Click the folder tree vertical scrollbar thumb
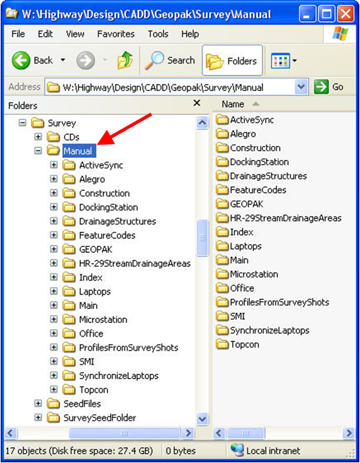360x463 pixels. (202, 238)
